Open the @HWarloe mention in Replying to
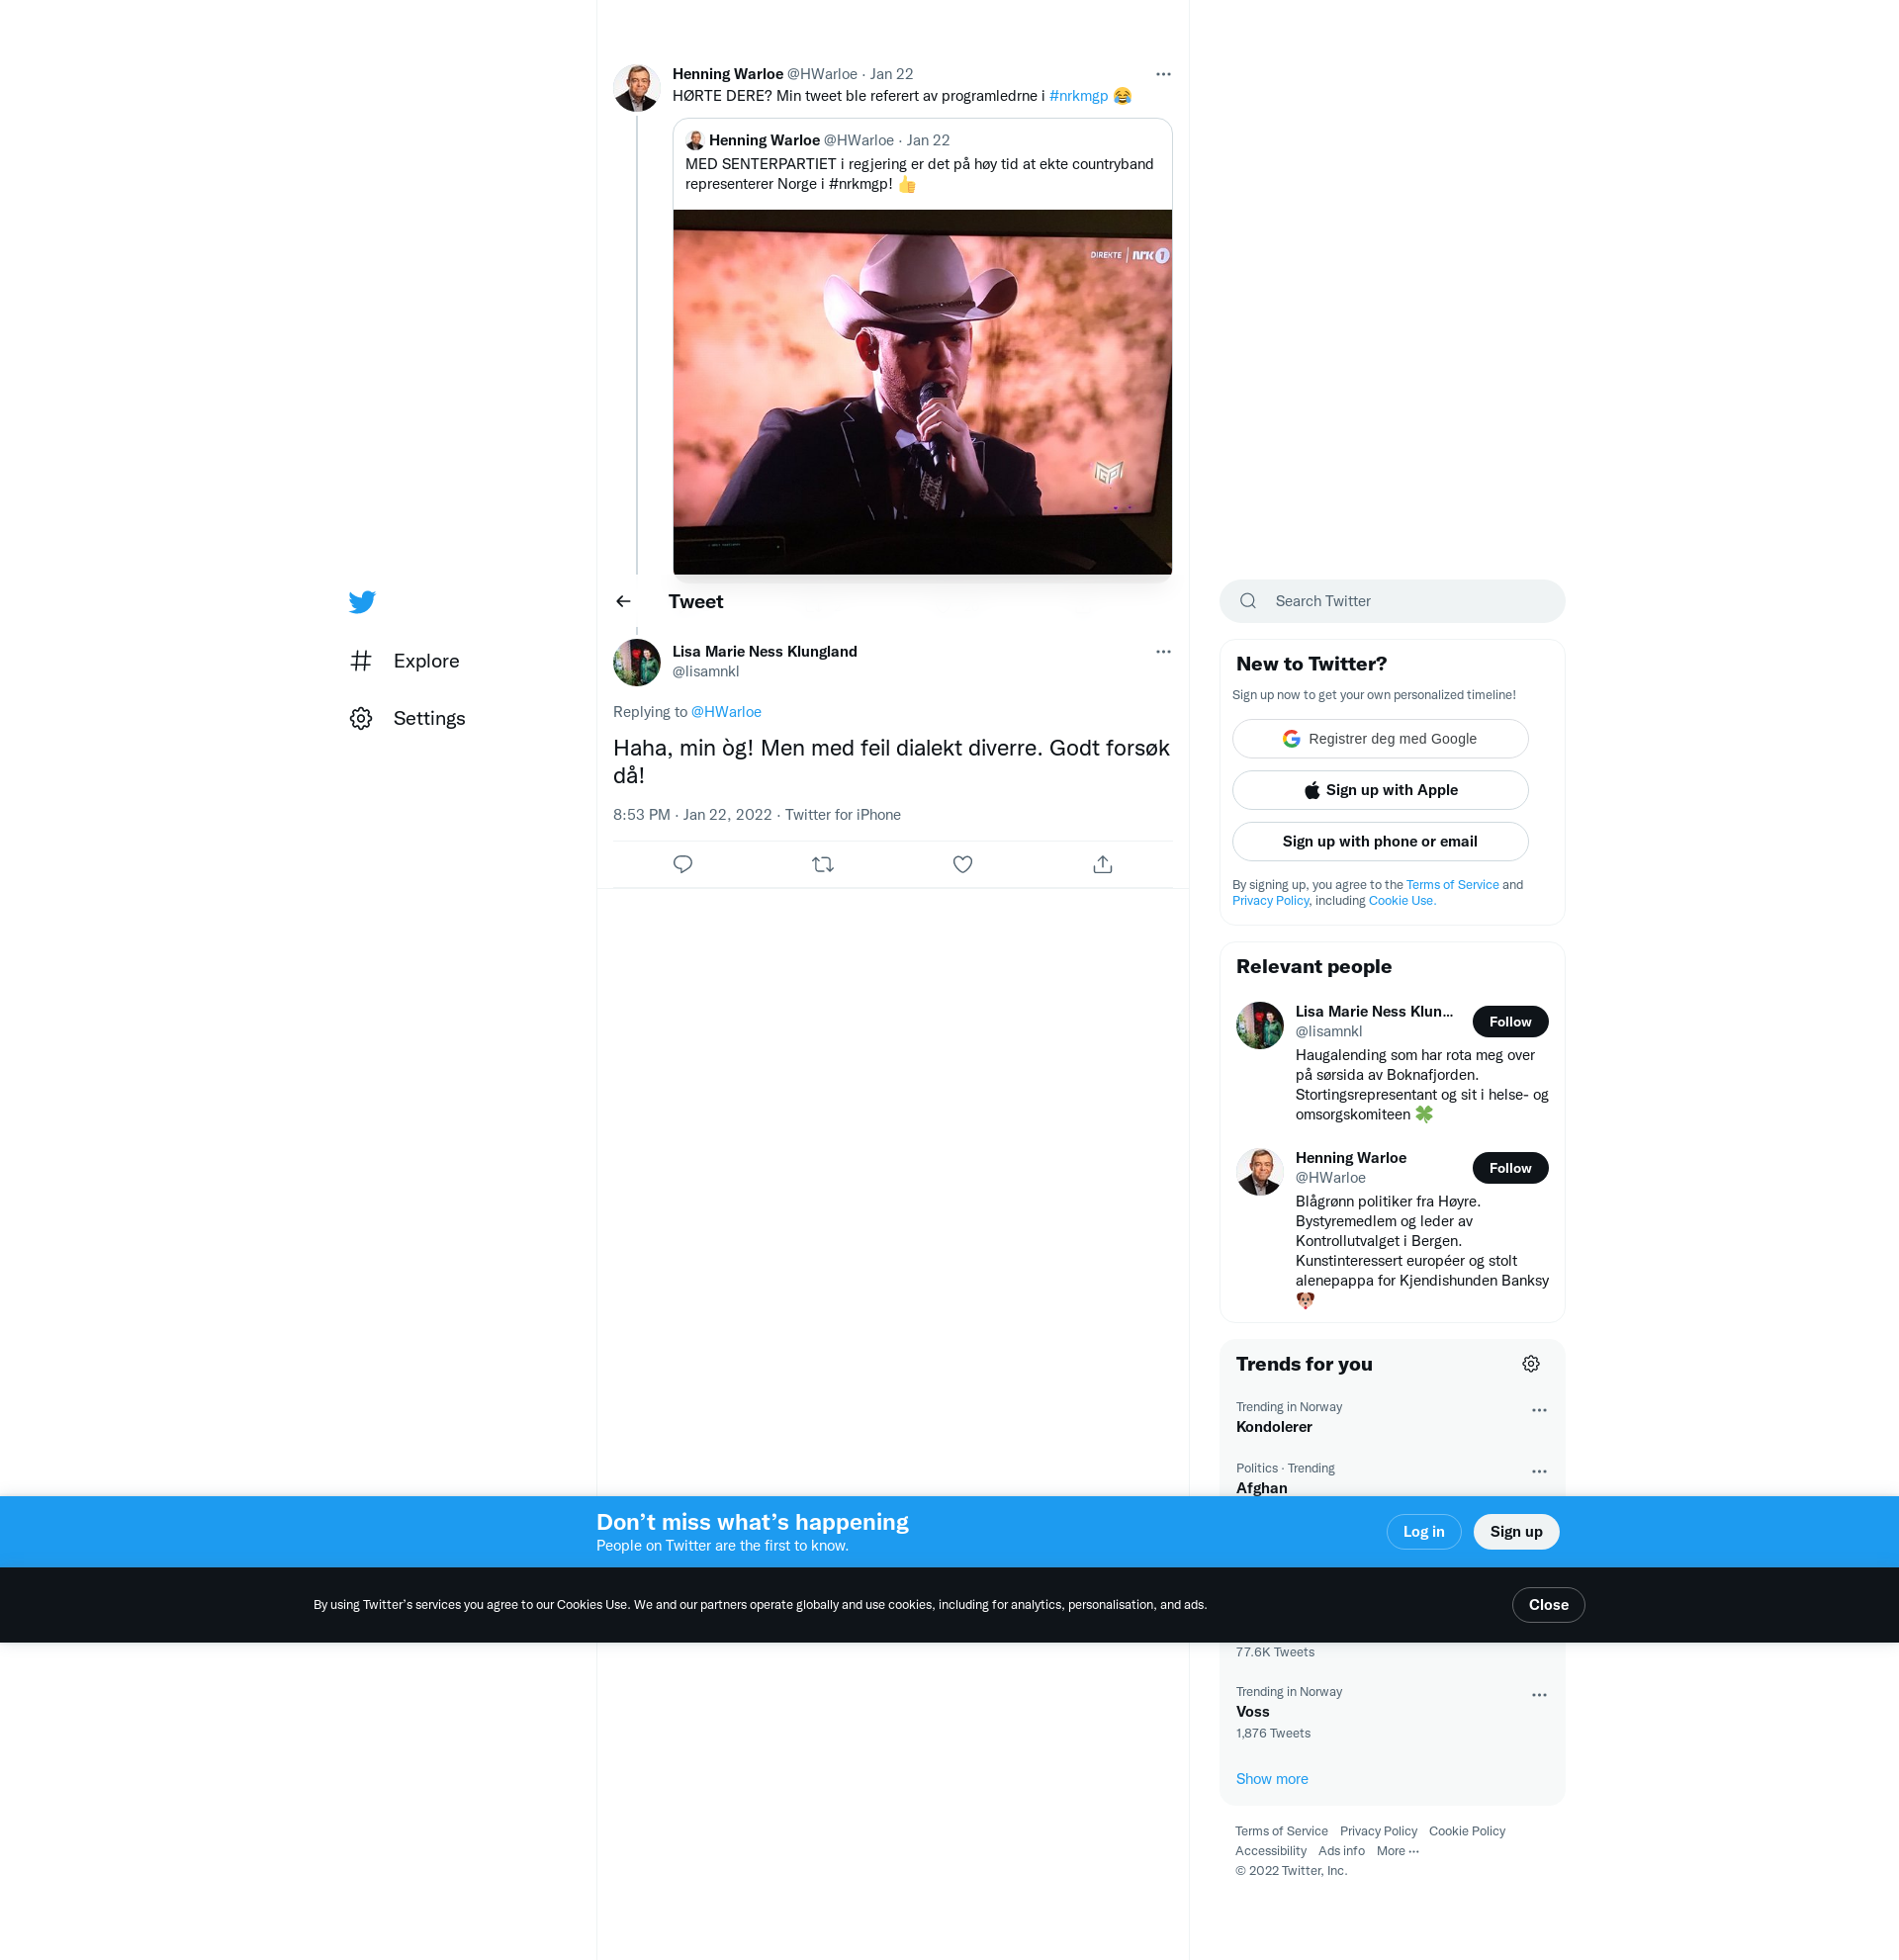The width and height of the screenshot is (1899, 1960). pyautogui.click(x=726, y=712)
